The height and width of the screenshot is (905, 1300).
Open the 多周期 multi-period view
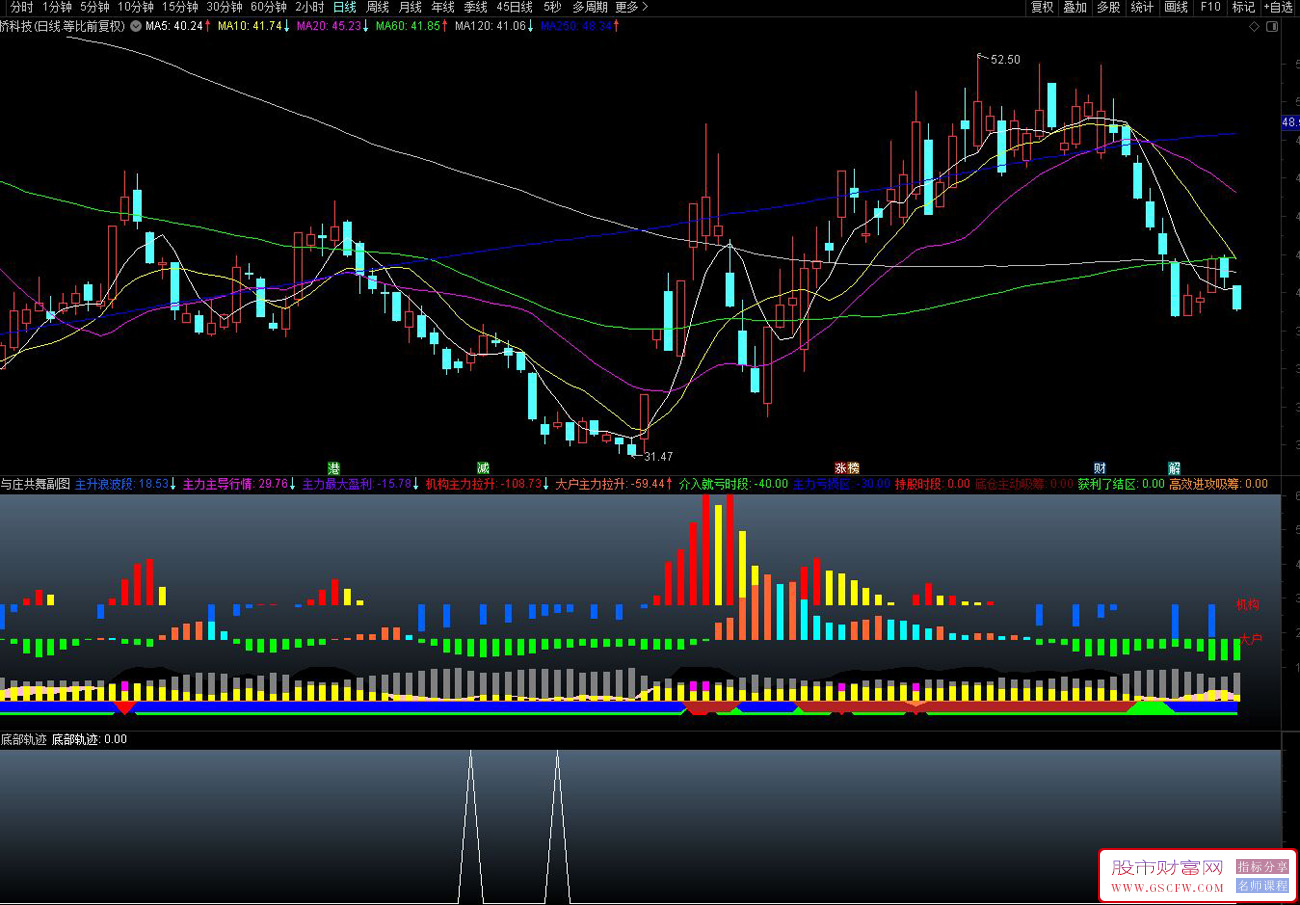(590, 7)
